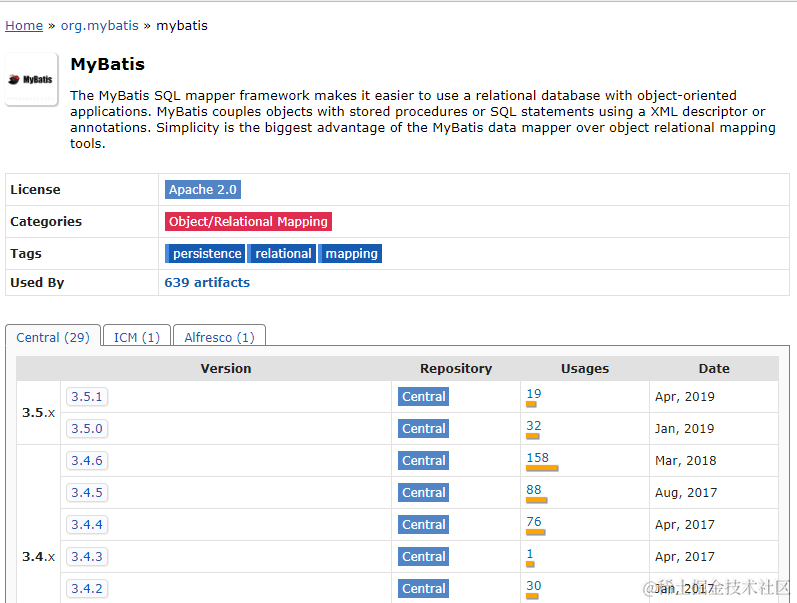Open the Object/Relational Mapping category
Screen dimensions: 797x603
(248, 222)
